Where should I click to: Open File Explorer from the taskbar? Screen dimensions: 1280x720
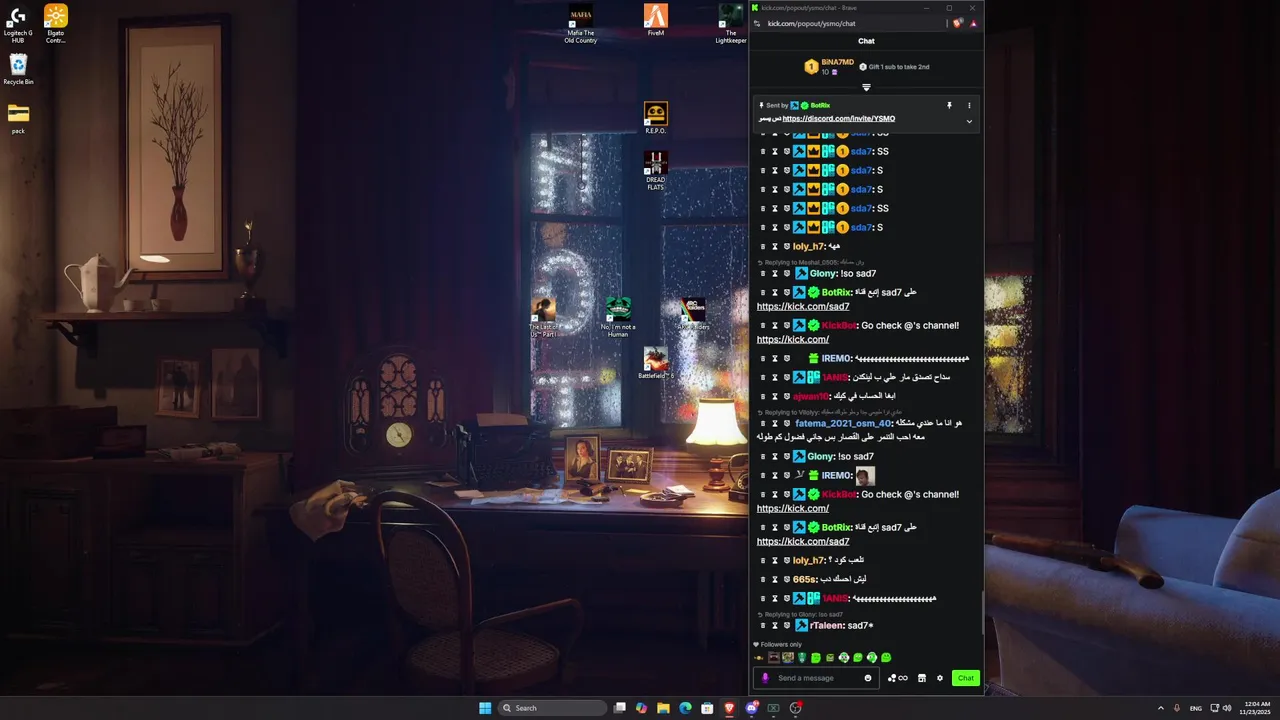click(x=663, y=708)
